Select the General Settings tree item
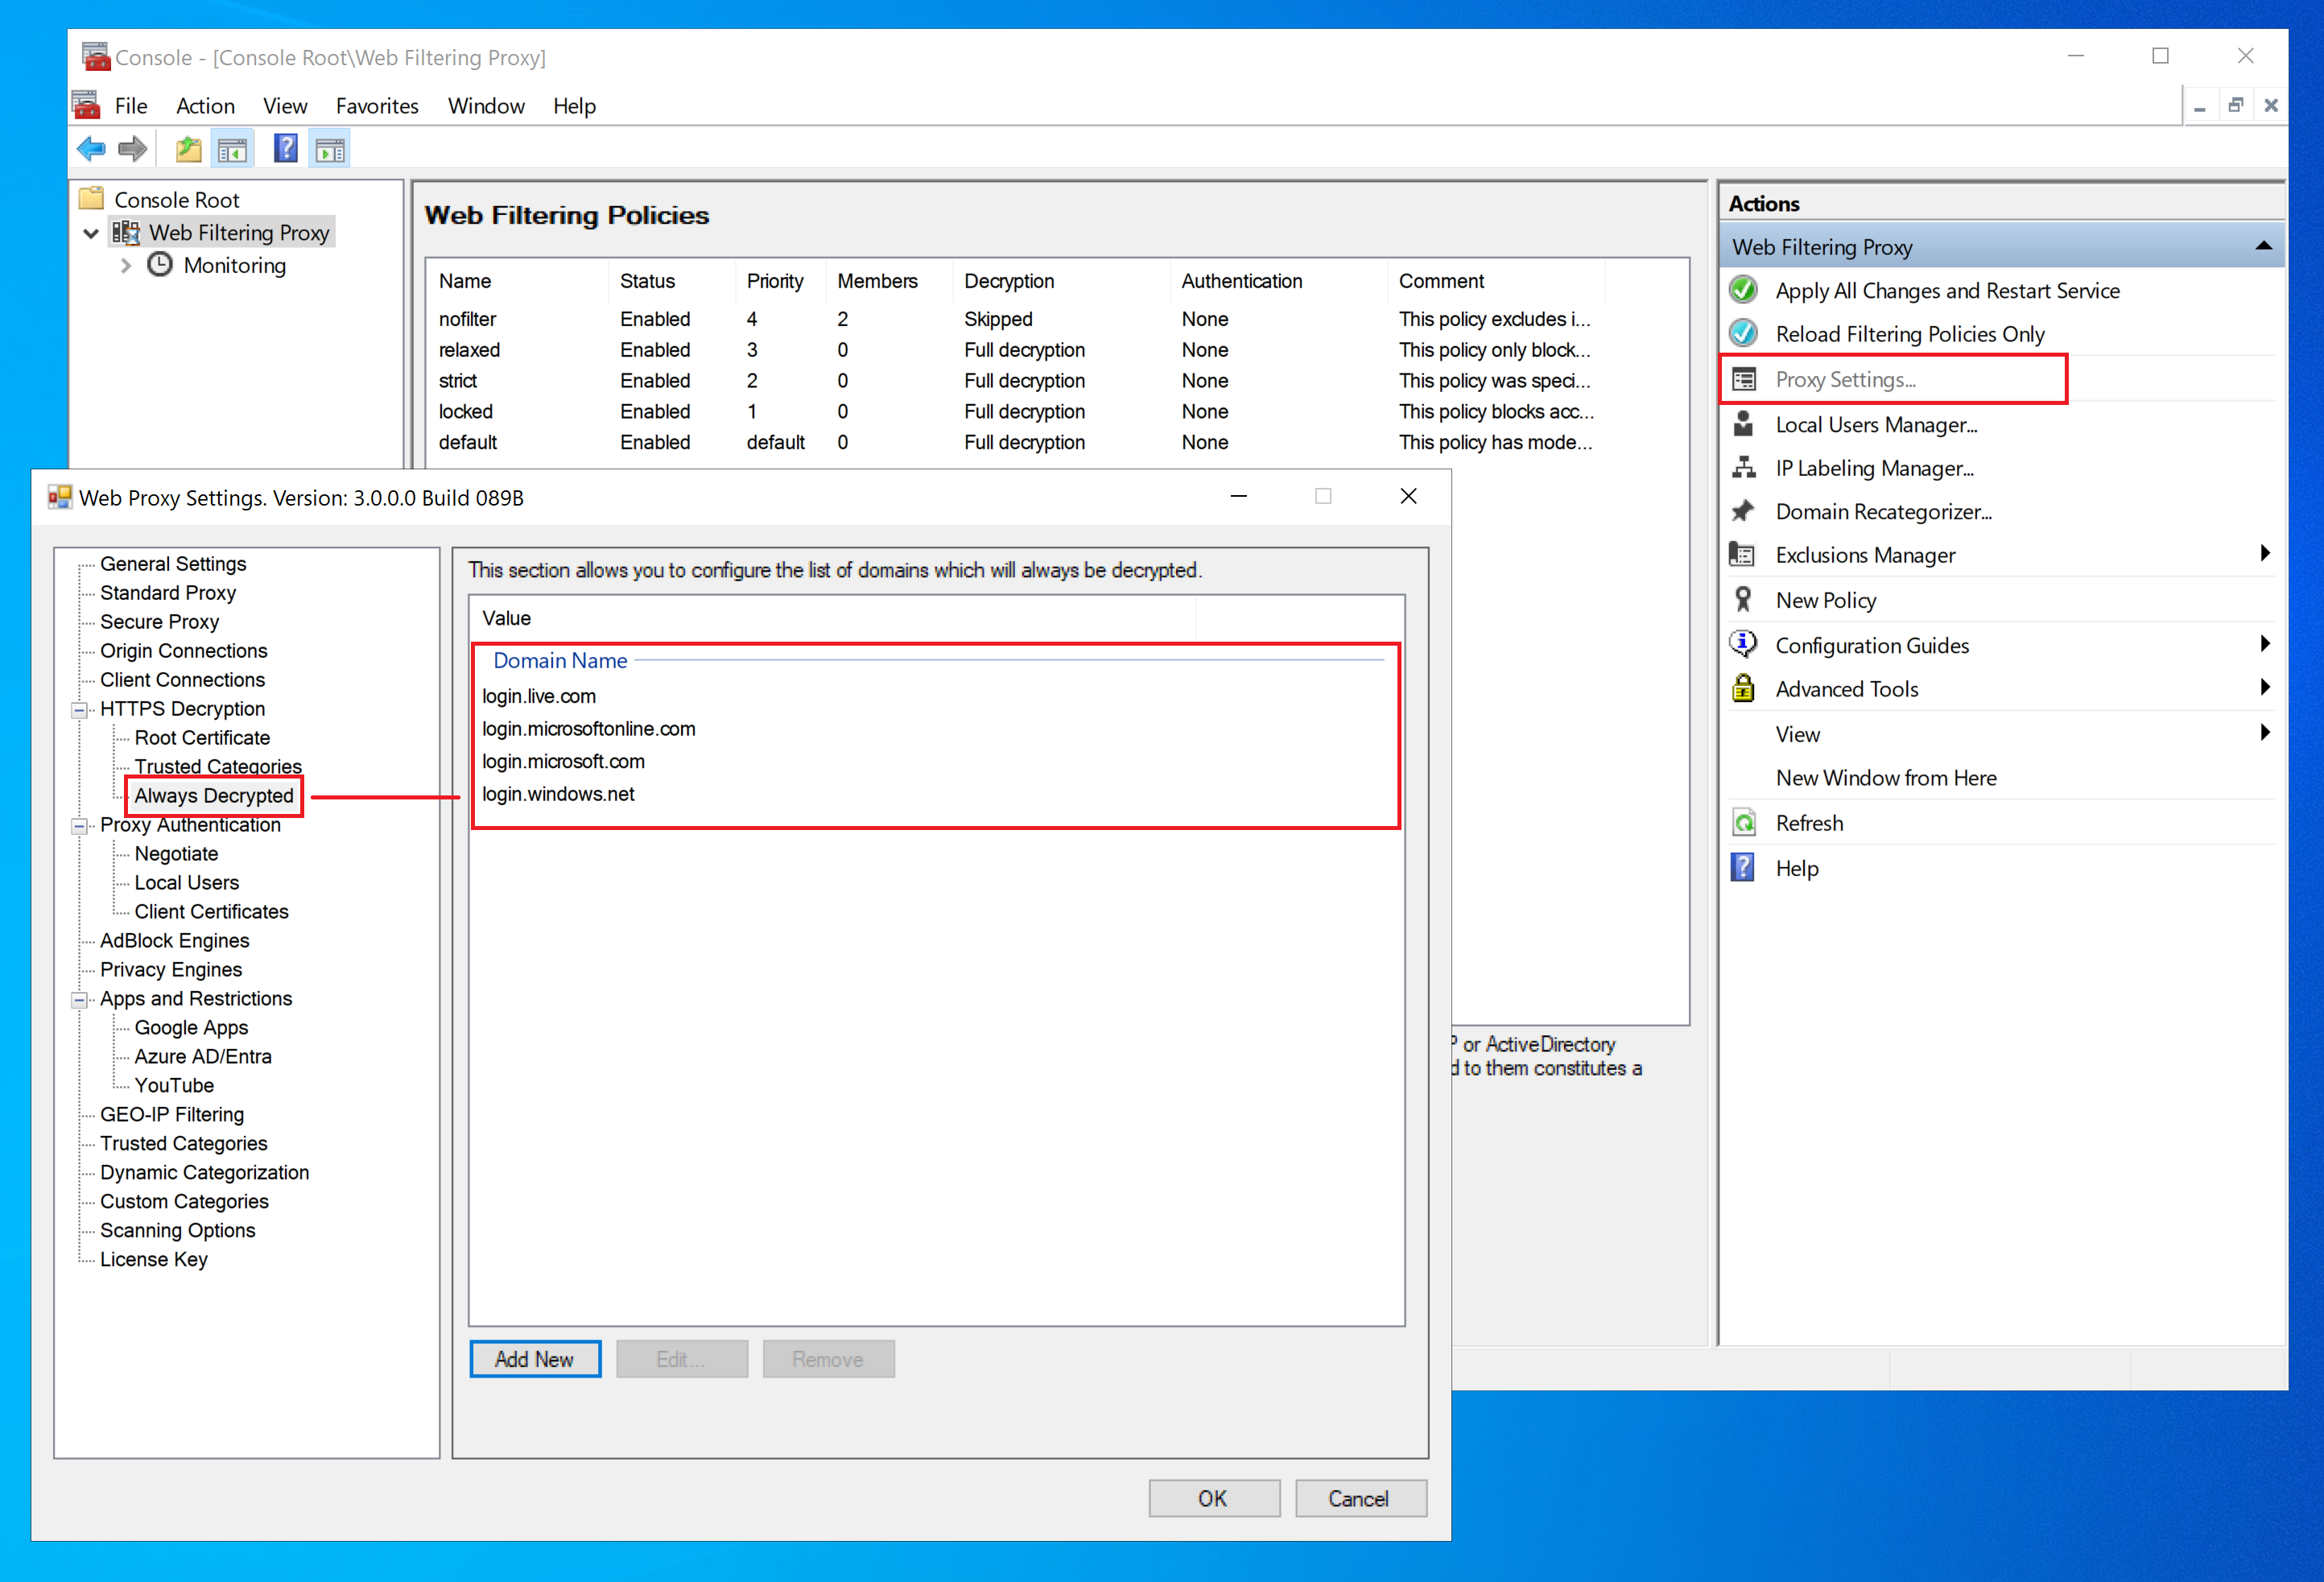The width and height of the screenshot is (2324, 1582). click(173, 564)
